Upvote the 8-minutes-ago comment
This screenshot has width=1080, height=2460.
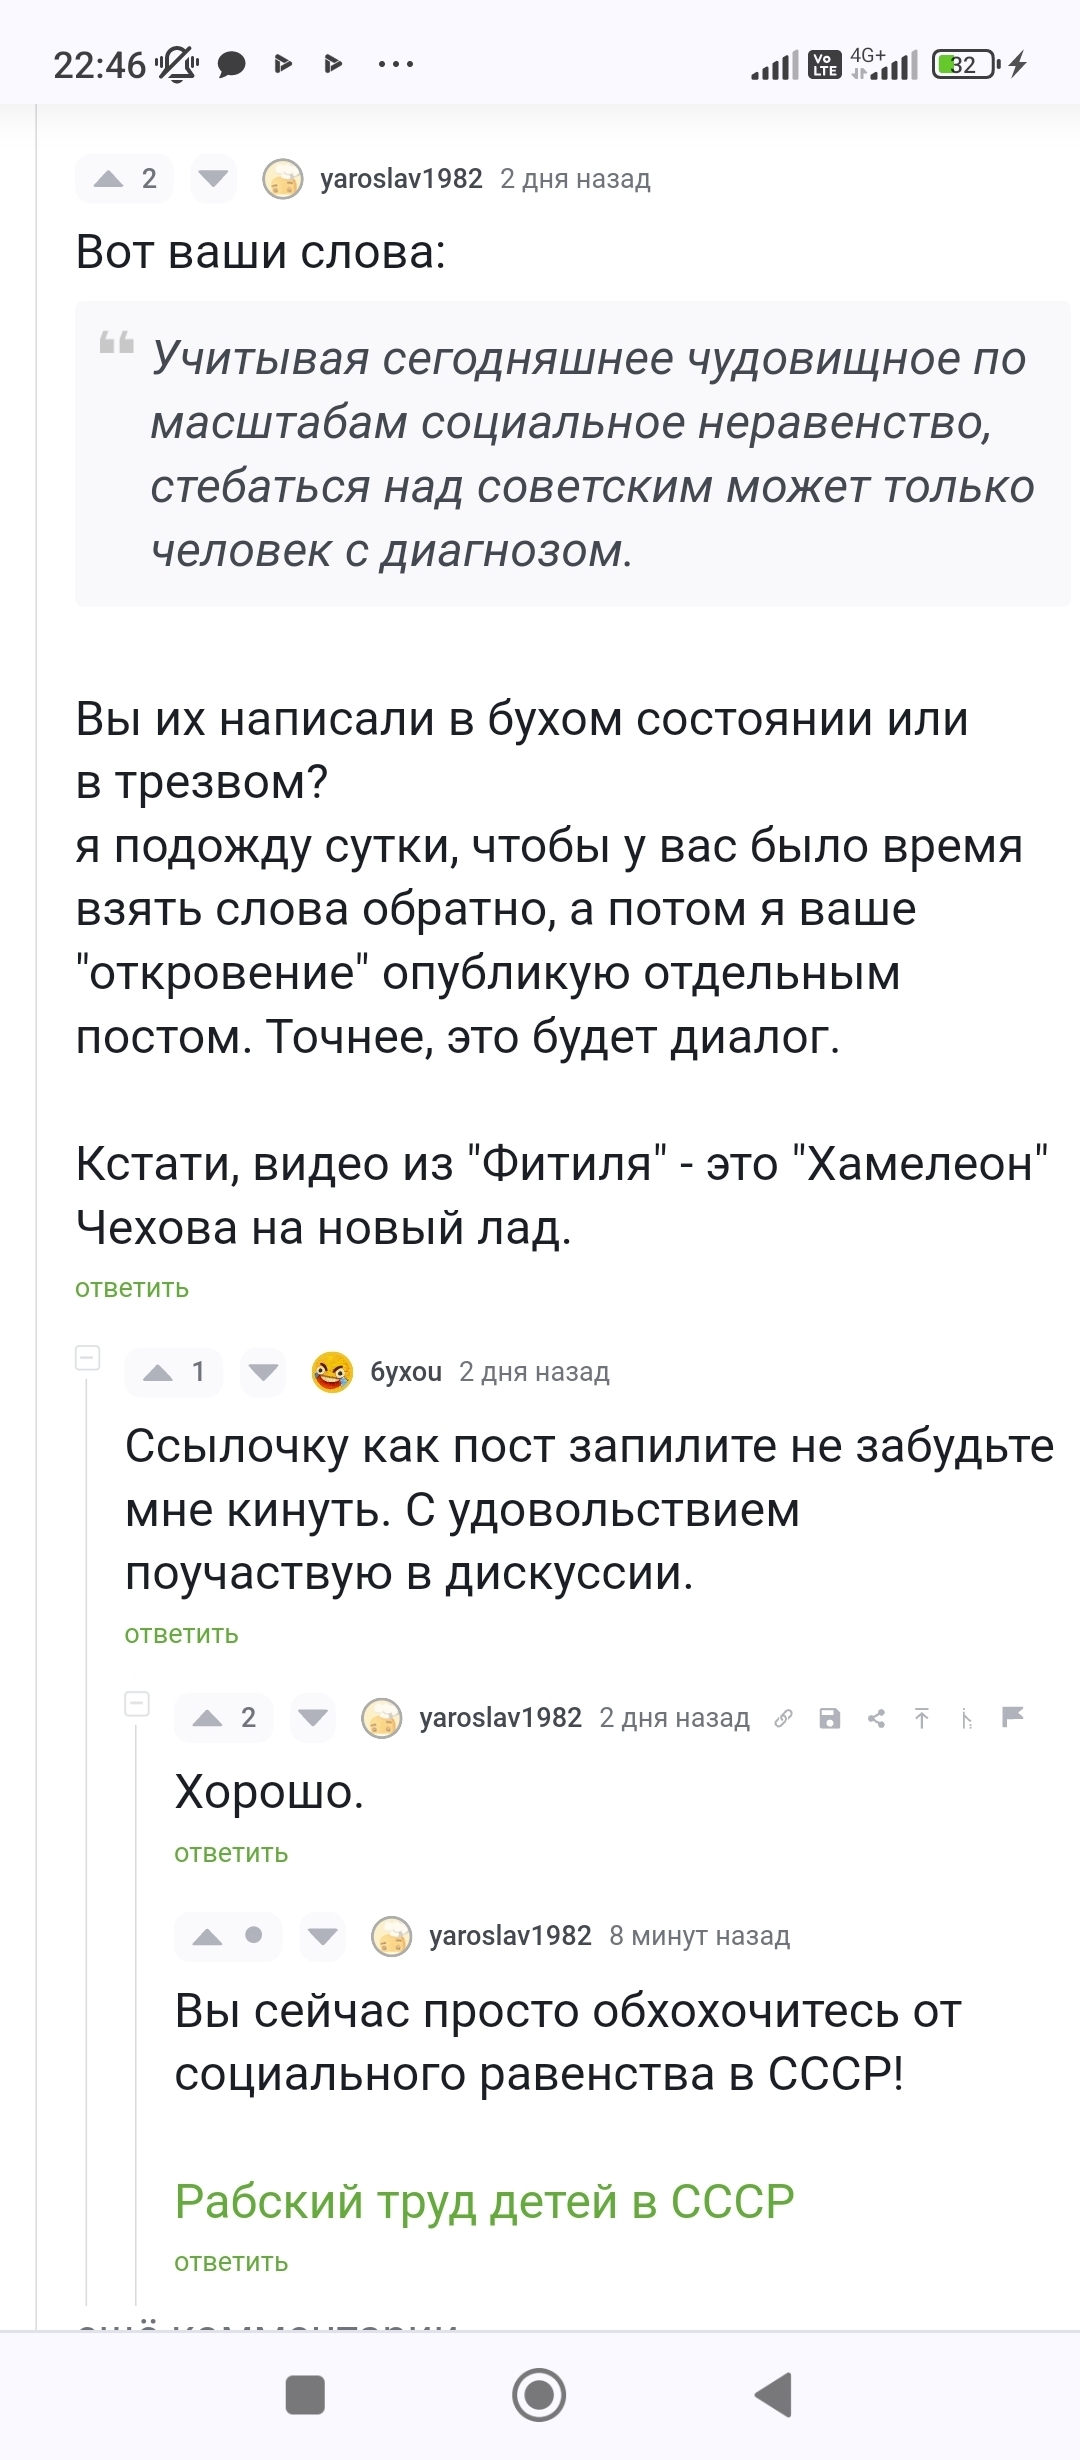[x=207, y=1936]
